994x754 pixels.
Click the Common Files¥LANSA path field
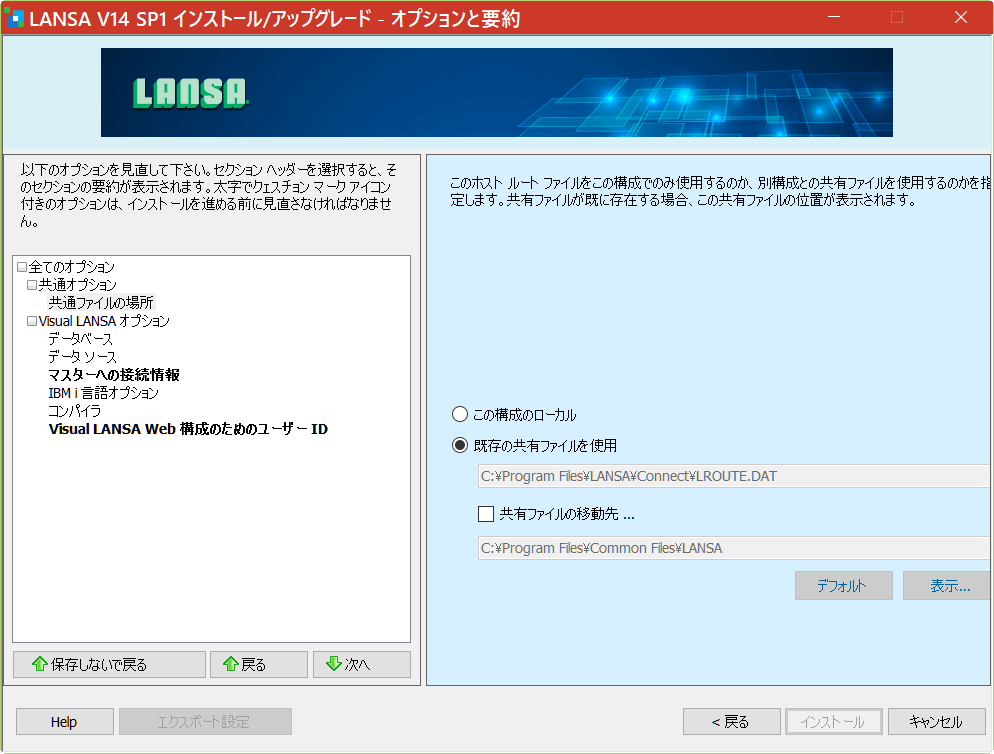coord(733,548)
